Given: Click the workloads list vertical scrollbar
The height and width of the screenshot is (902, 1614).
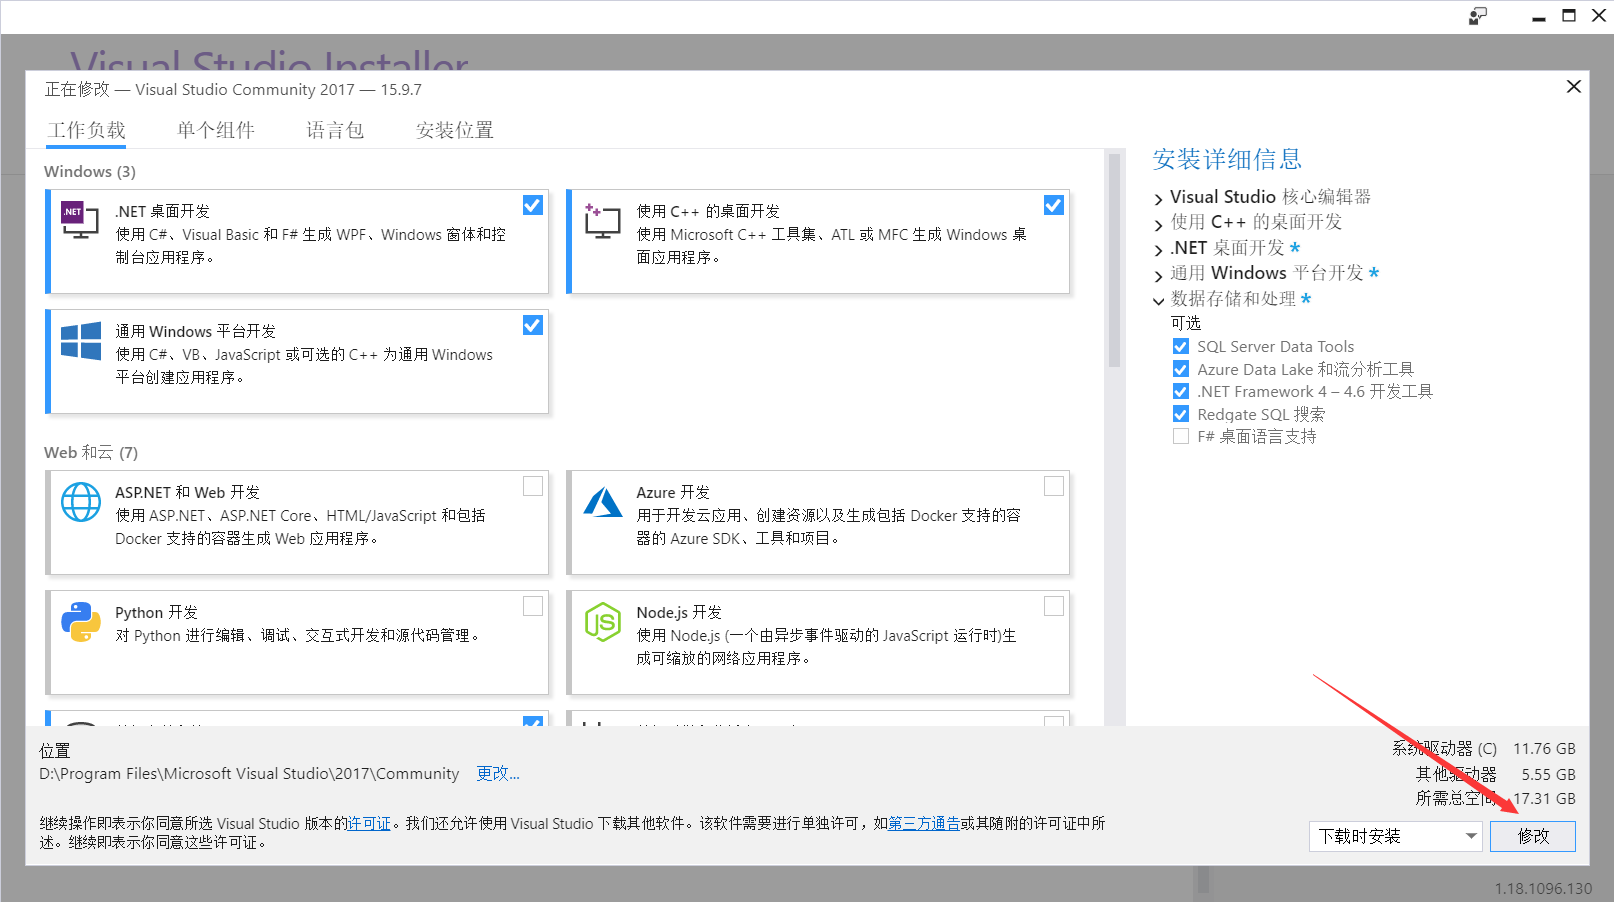Looking at the screenshot, I should point(1114,260).
